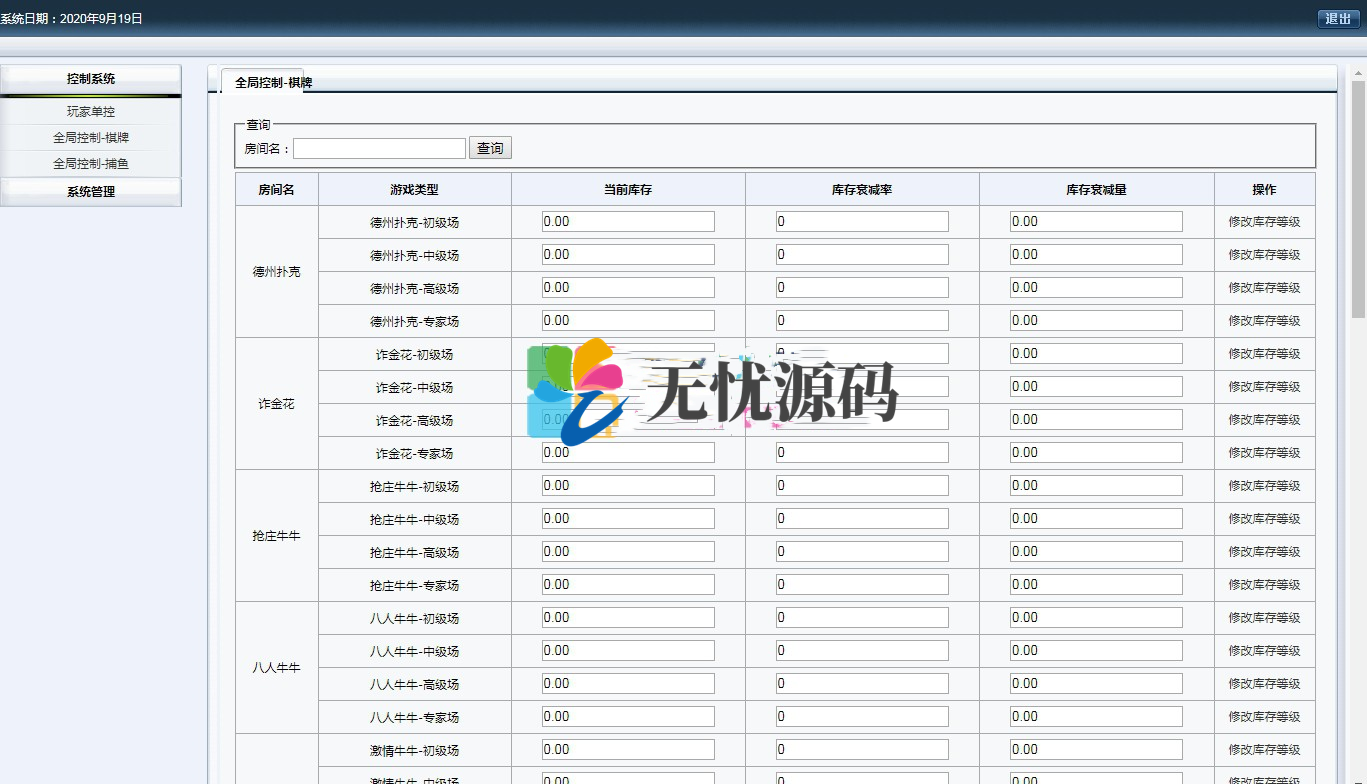The height and width of the screenshot is (784, 1367).
Task: Click 修改库存等级 for 德州扑克-初级场
Action: [1264, 221]
